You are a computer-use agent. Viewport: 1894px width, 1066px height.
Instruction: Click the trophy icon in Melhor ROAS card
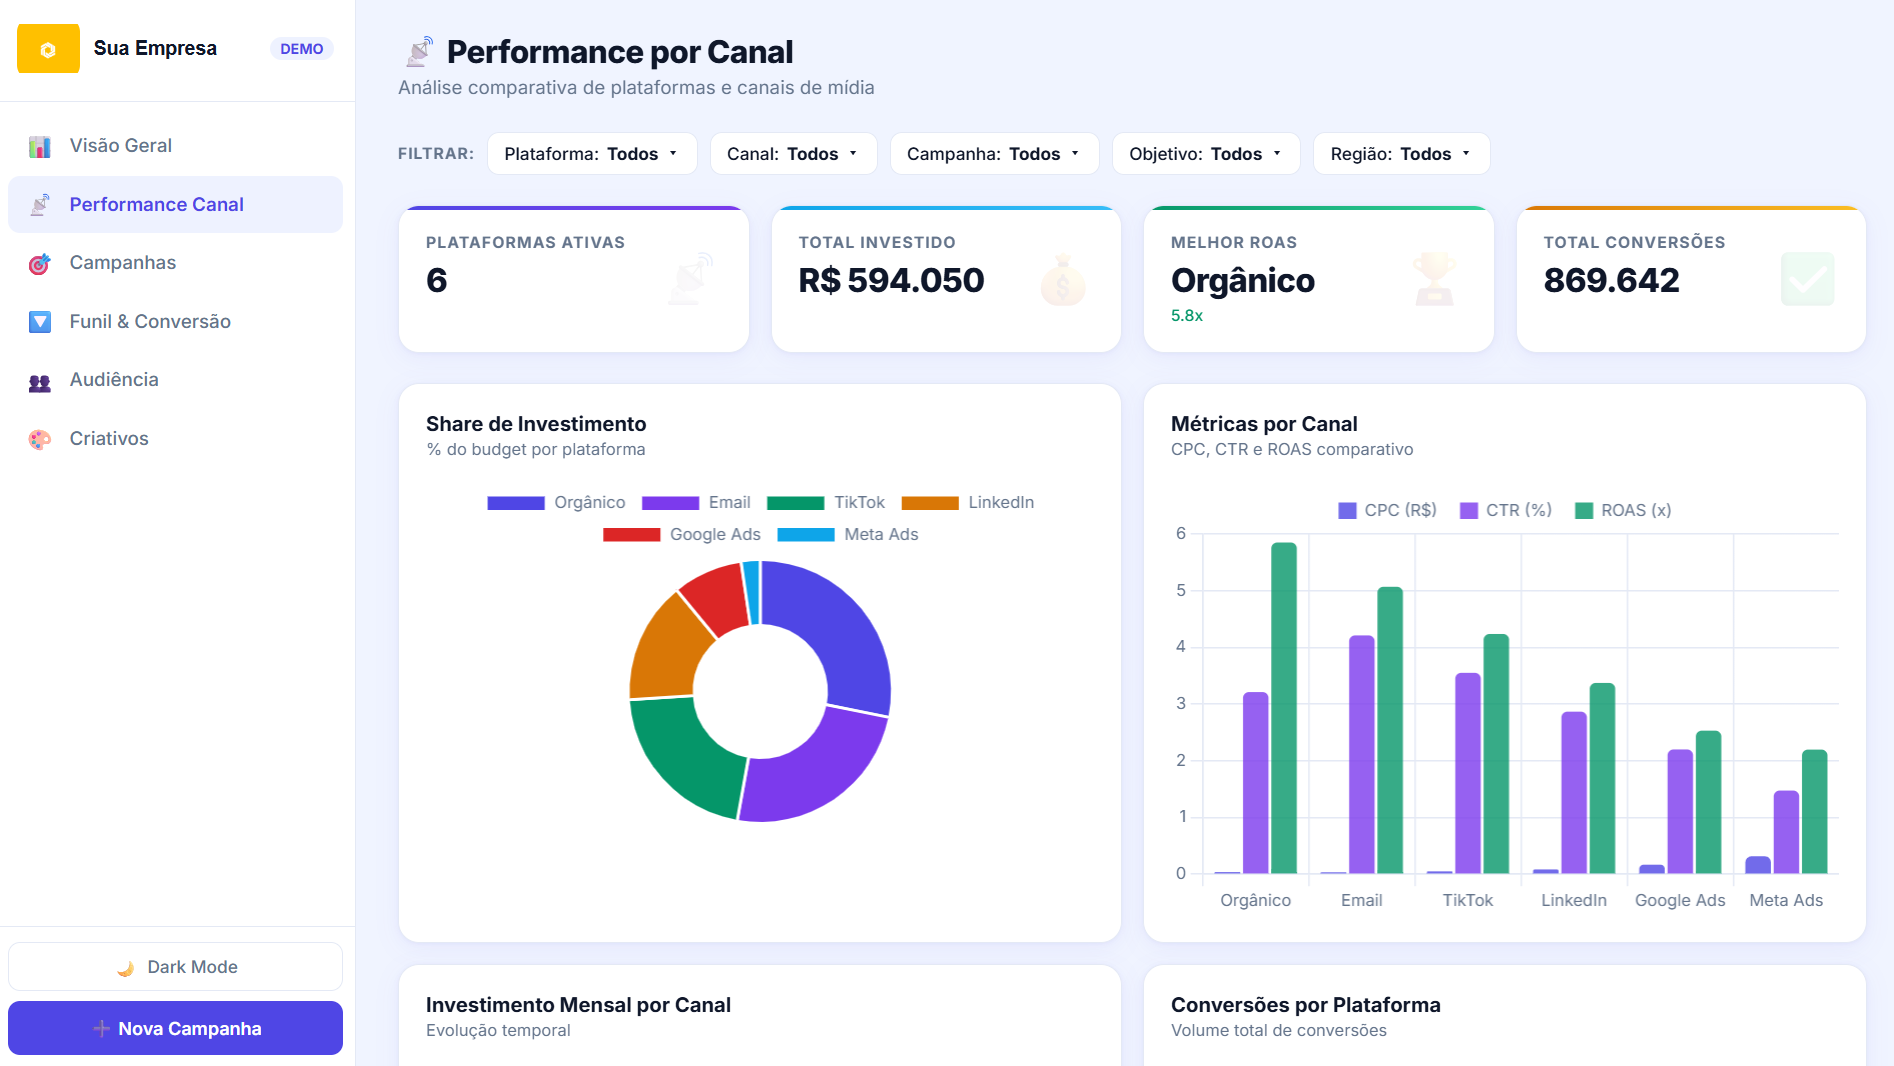click(x=1434, y=280)
